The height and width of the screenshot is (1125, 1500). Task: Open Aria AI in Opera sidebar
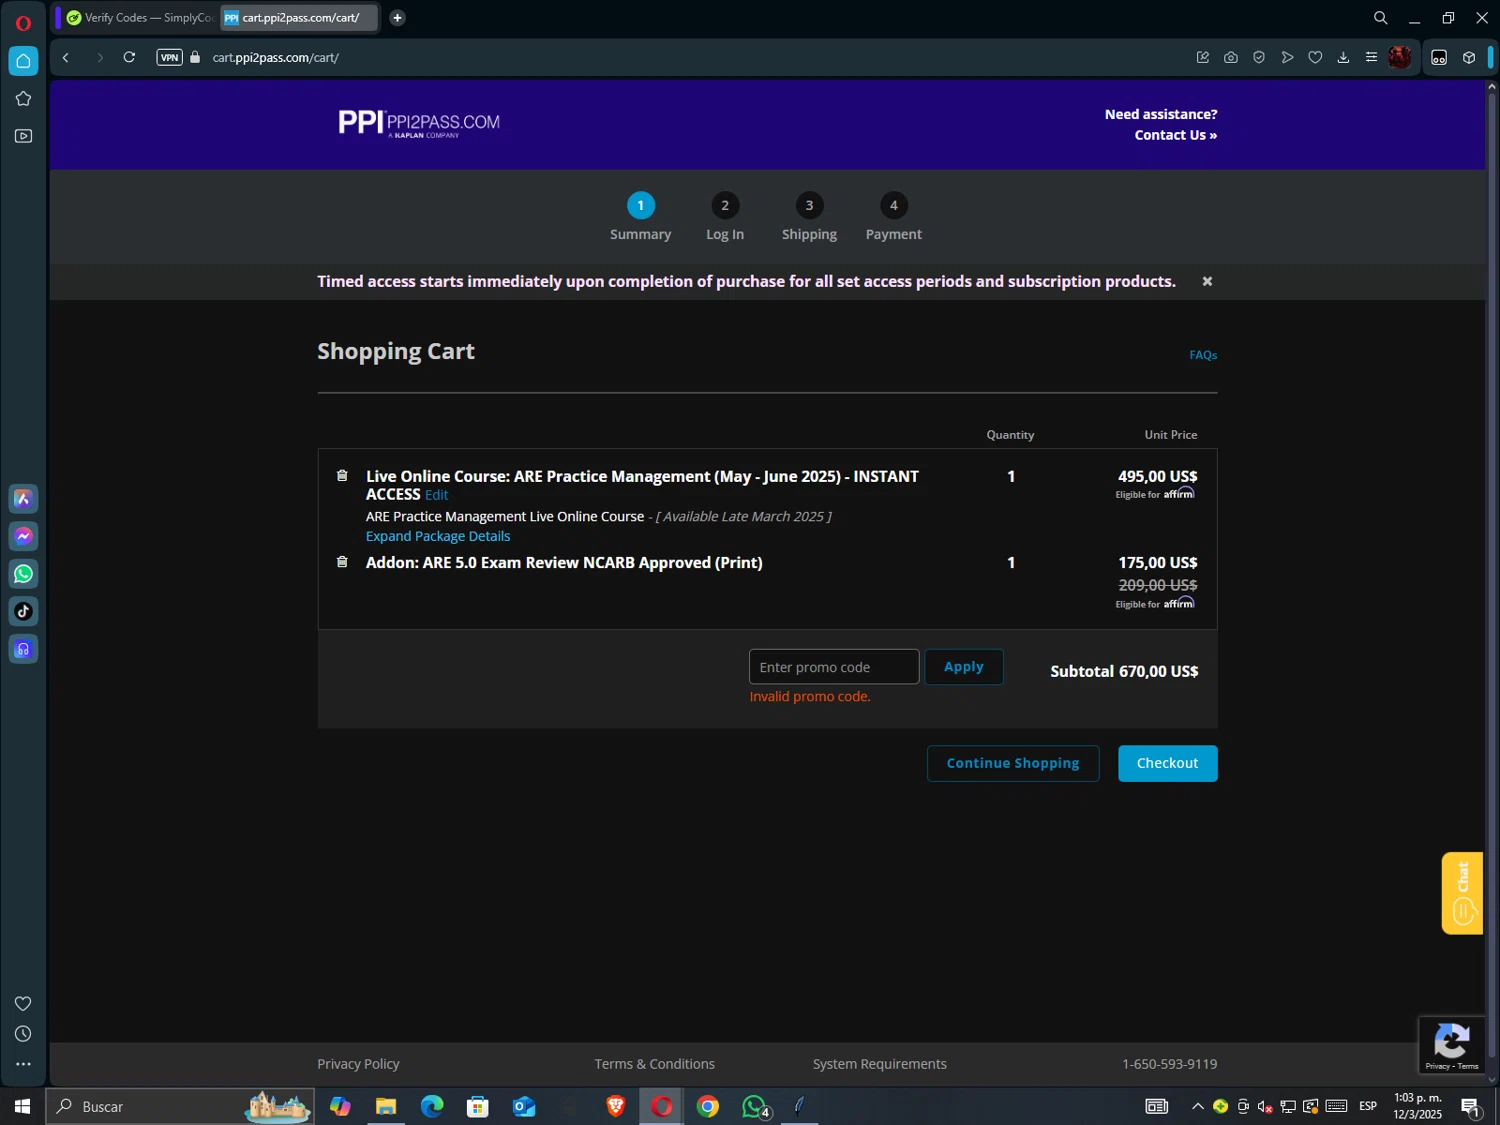point(23,499)
